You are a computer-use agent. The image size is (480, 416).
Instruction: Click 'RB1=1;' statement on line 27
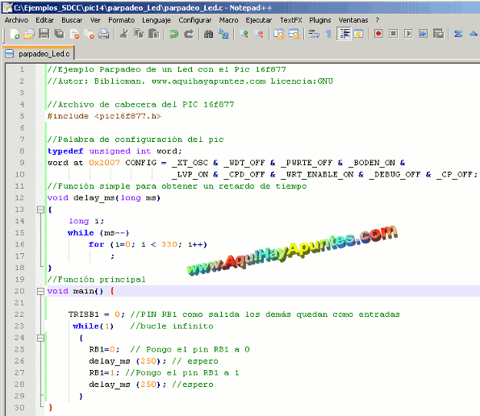click(x=104, y=373)
